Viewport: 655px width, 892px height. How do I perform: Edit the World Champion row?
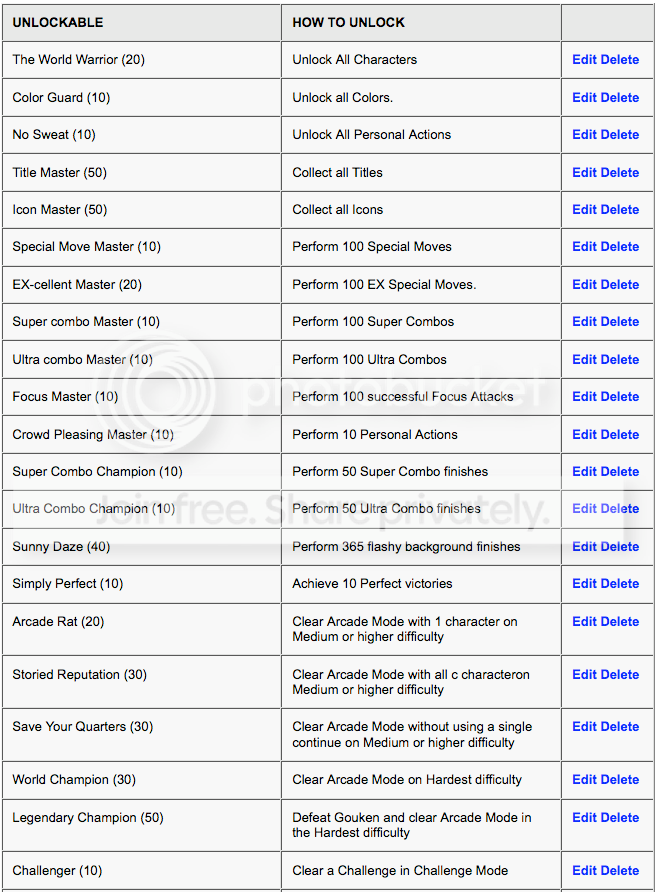click(x=584, y=780)
